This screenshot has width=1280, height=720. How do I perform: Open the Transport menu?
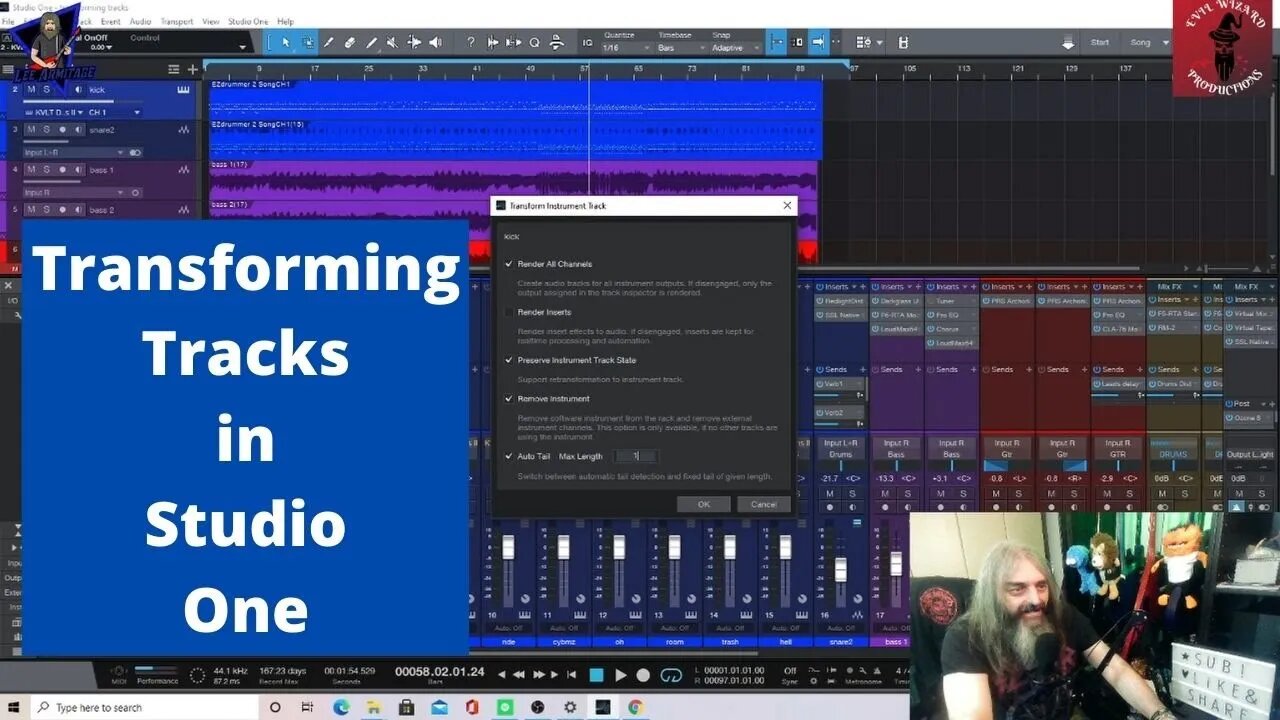[x=177, y=21]
